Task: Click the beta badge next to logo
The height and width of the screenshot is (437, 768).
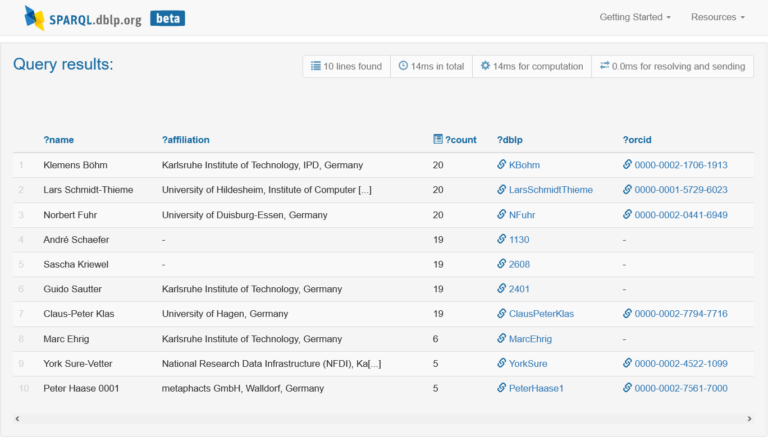Action: (x=168, y=19)
